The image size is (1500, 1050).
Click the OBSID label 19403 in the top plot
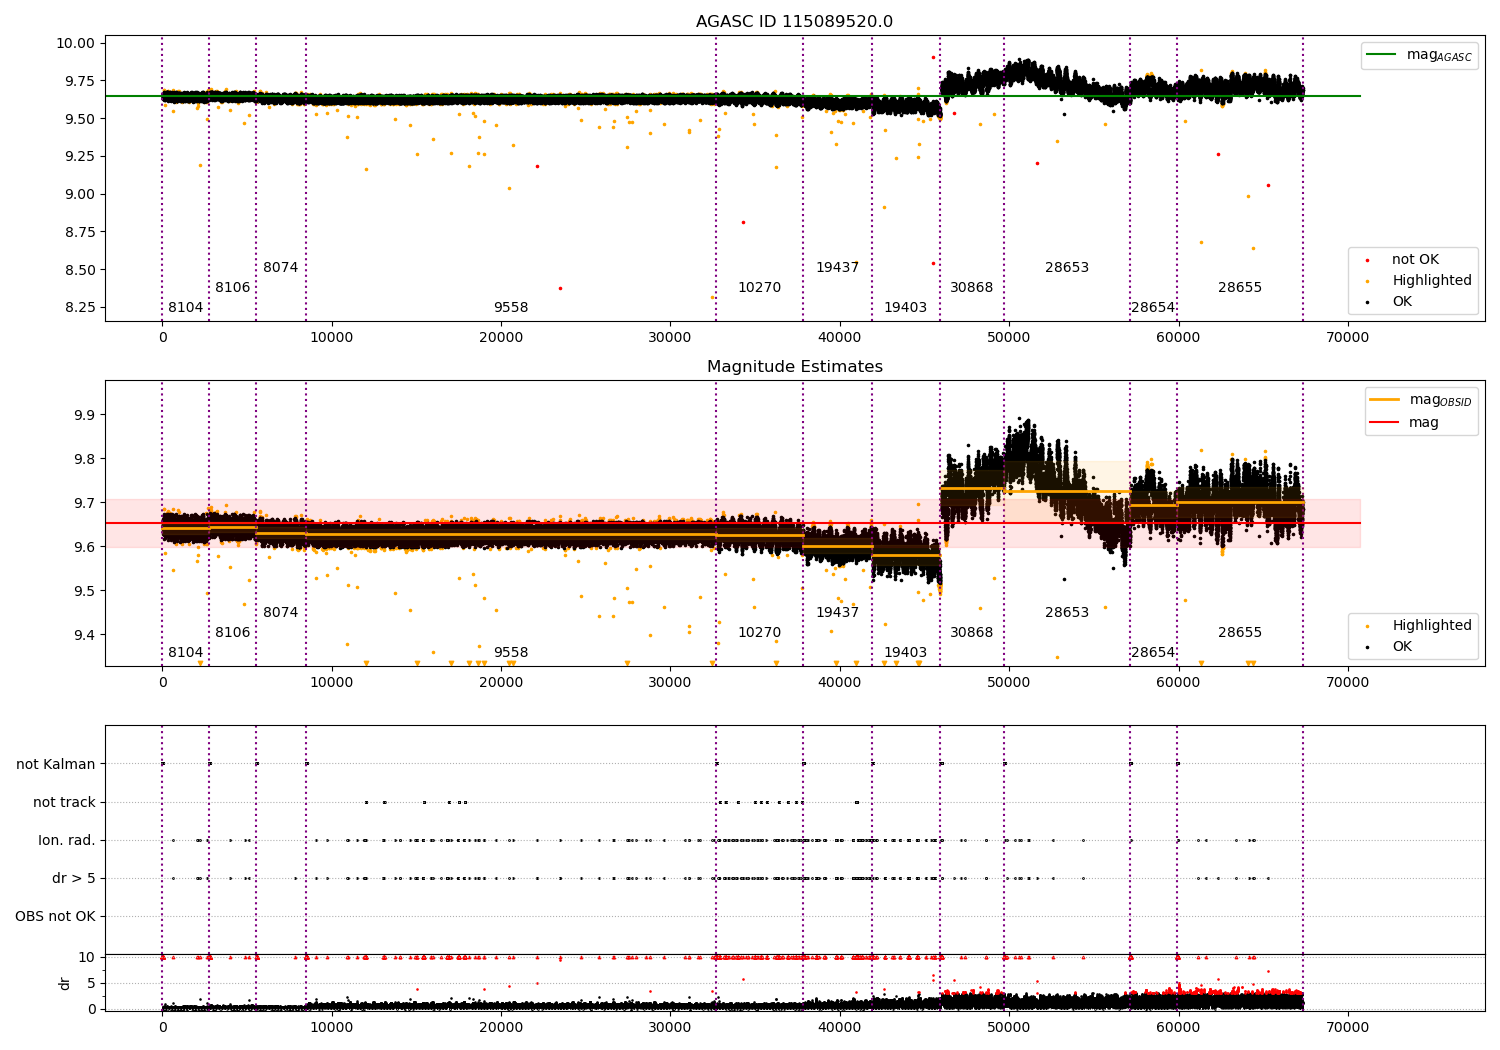point(905,308)
